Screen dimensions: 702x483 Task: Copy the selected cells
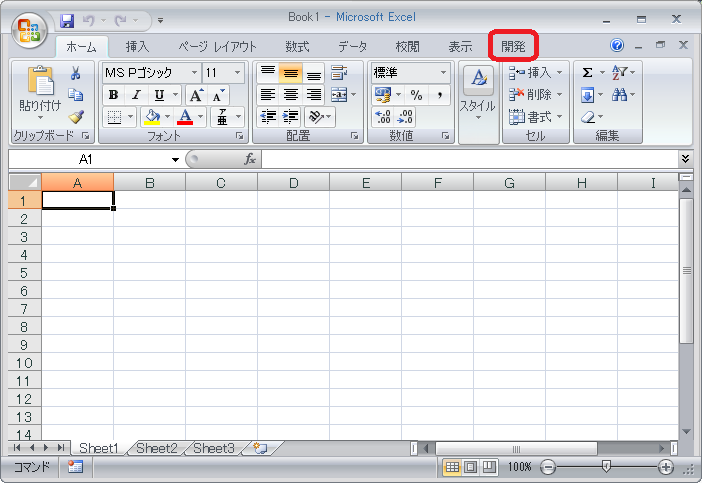point(76,95)
